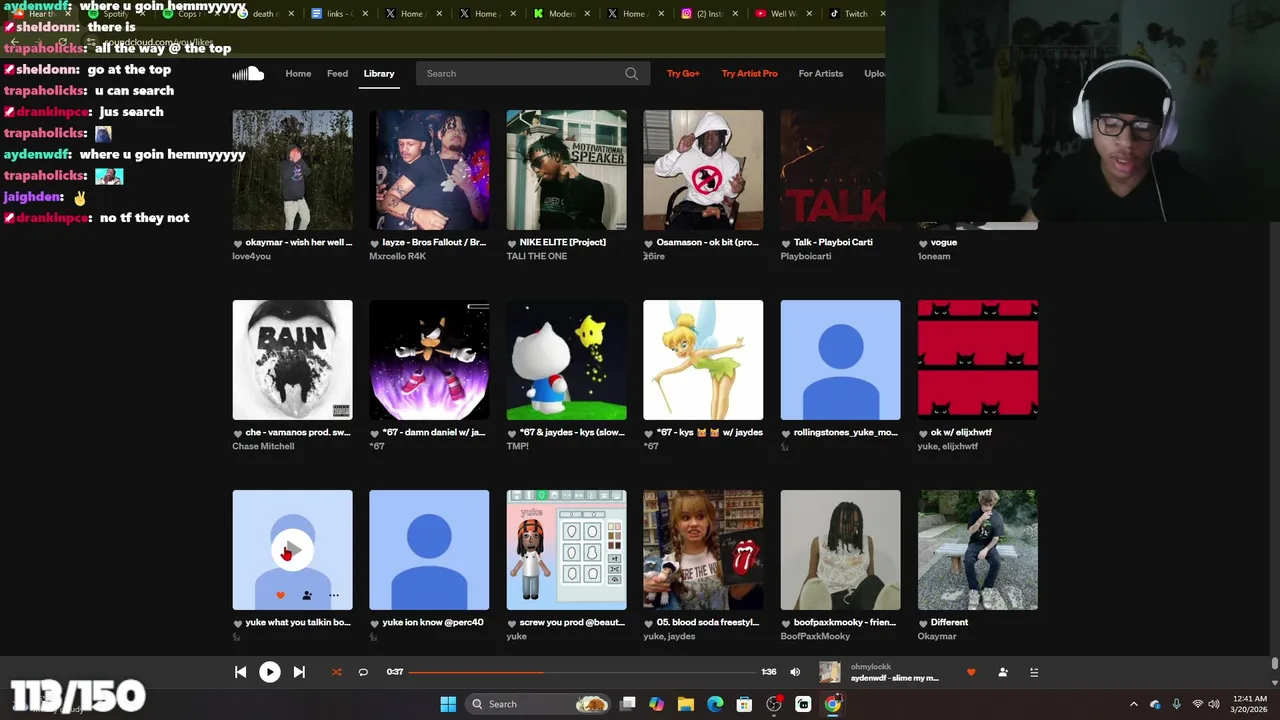Play the previous track
This screenshot has height=720, width=1280.
241,672
